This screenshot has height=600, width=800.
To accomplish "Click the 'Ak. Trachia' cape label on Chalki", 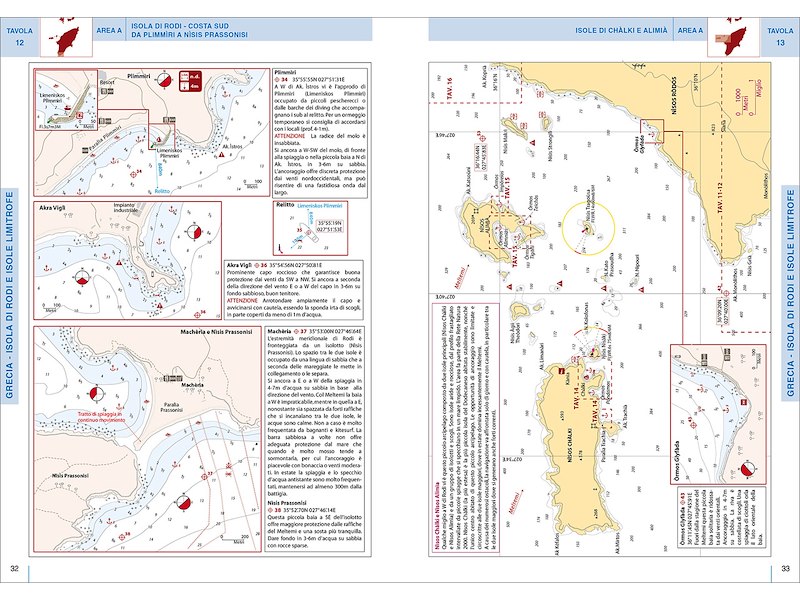I will click(625, 416).
